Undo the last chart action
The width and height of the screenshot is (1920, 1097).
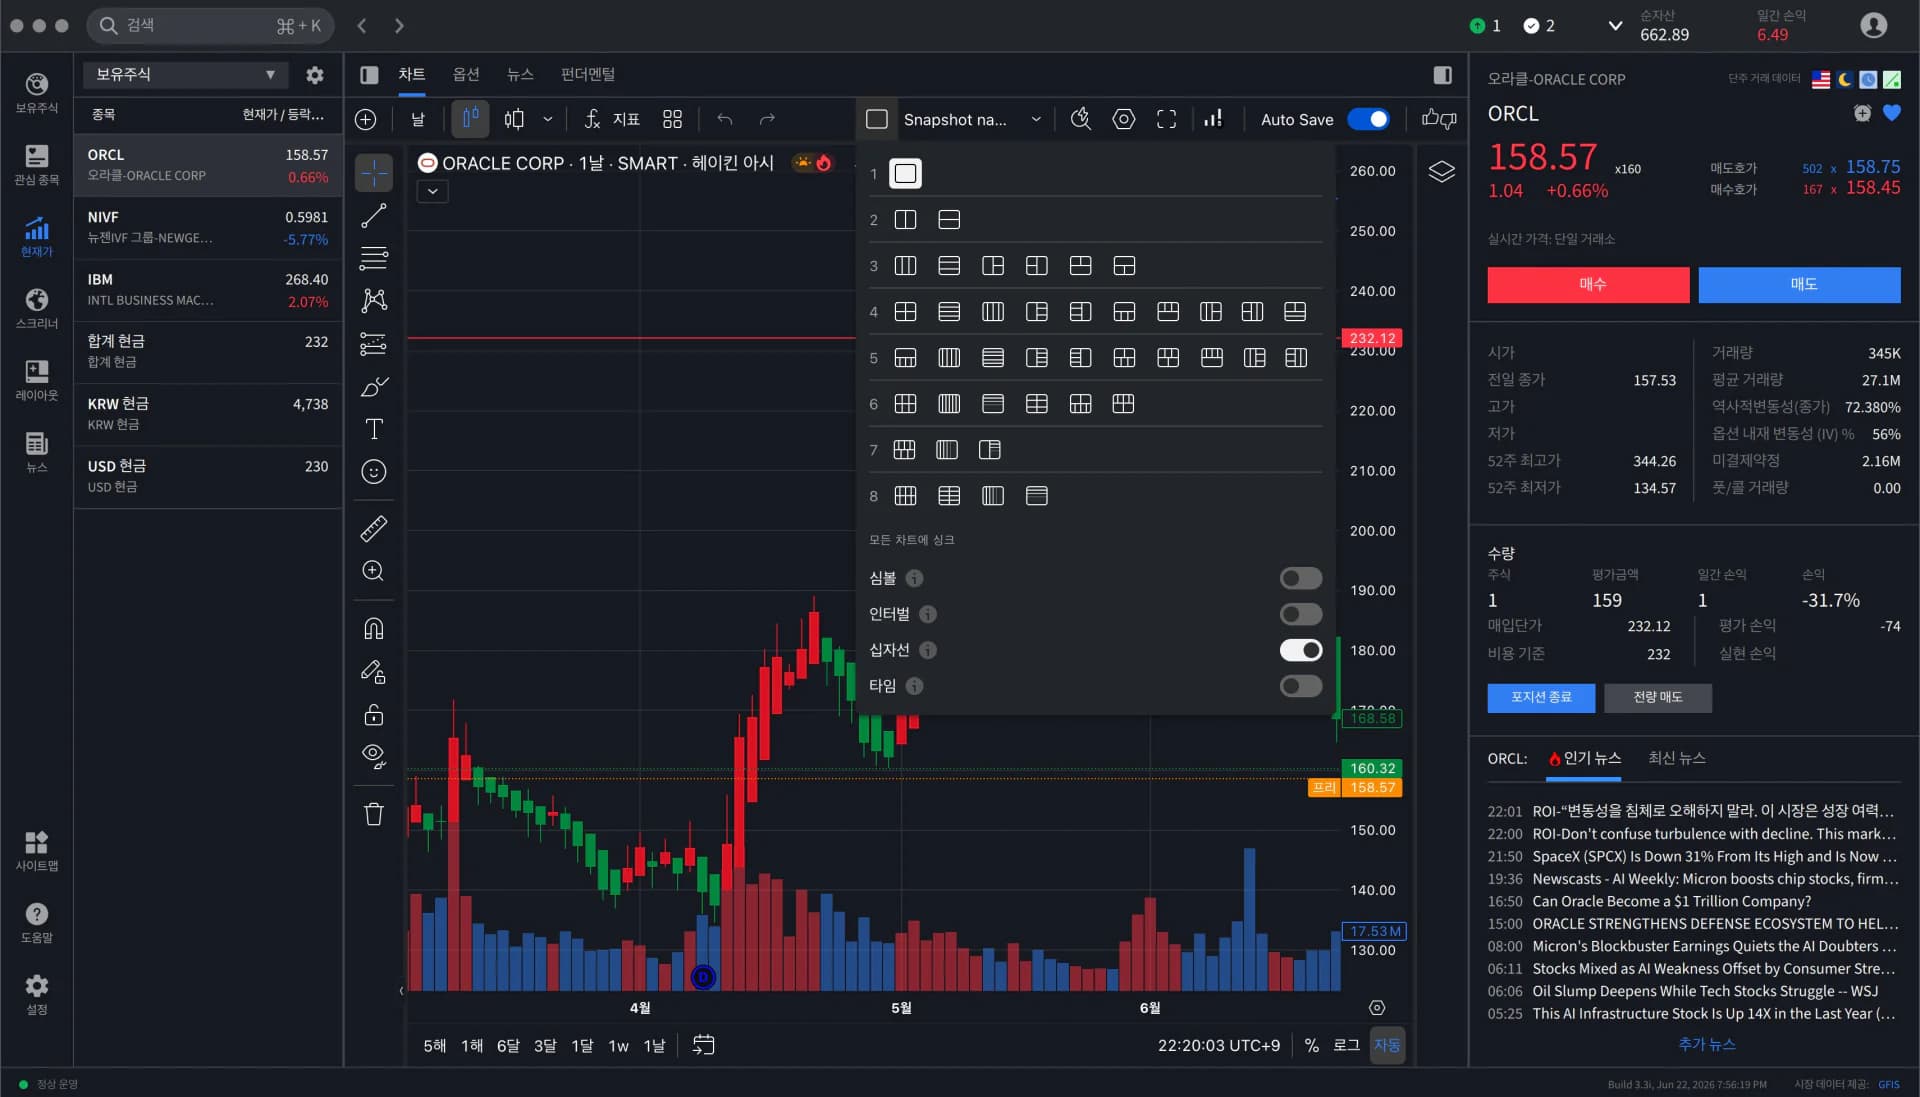pos(725,119)
